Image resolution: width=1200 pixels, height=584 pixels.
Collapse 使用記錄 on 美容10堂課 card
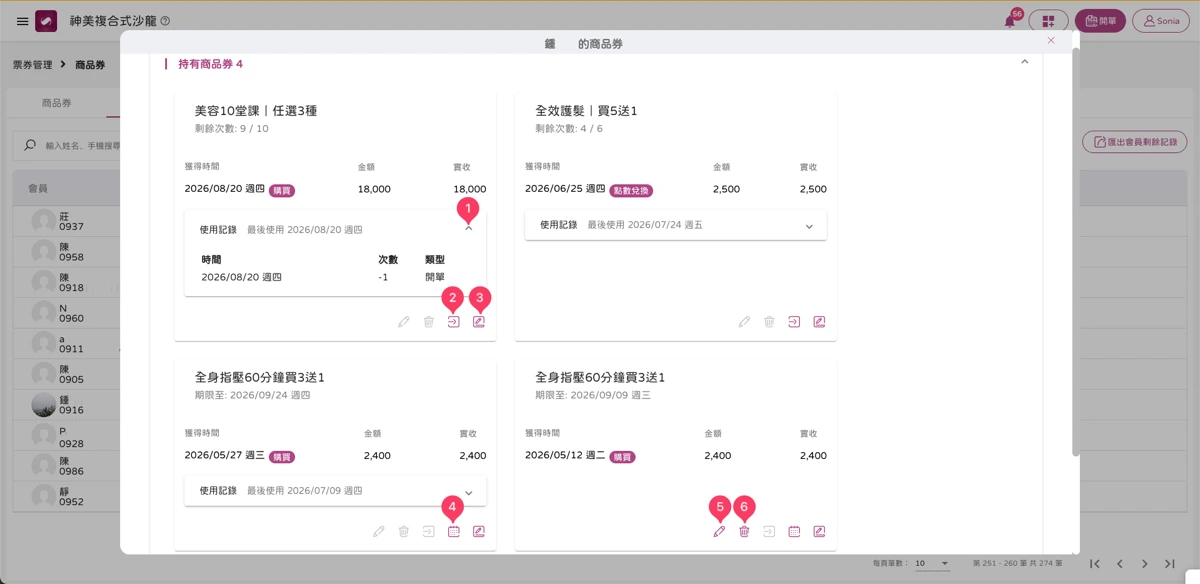[x=468, y=229]
